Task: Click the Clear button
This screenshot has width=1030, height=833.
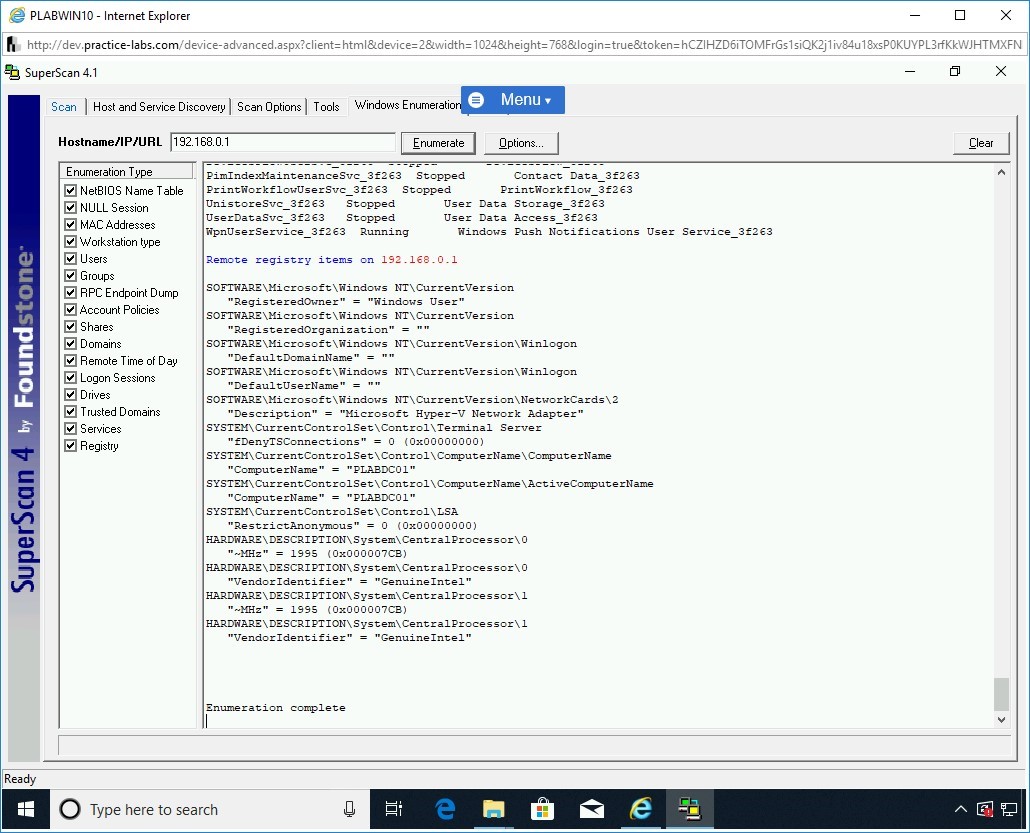Action: (x=980, y=143)
